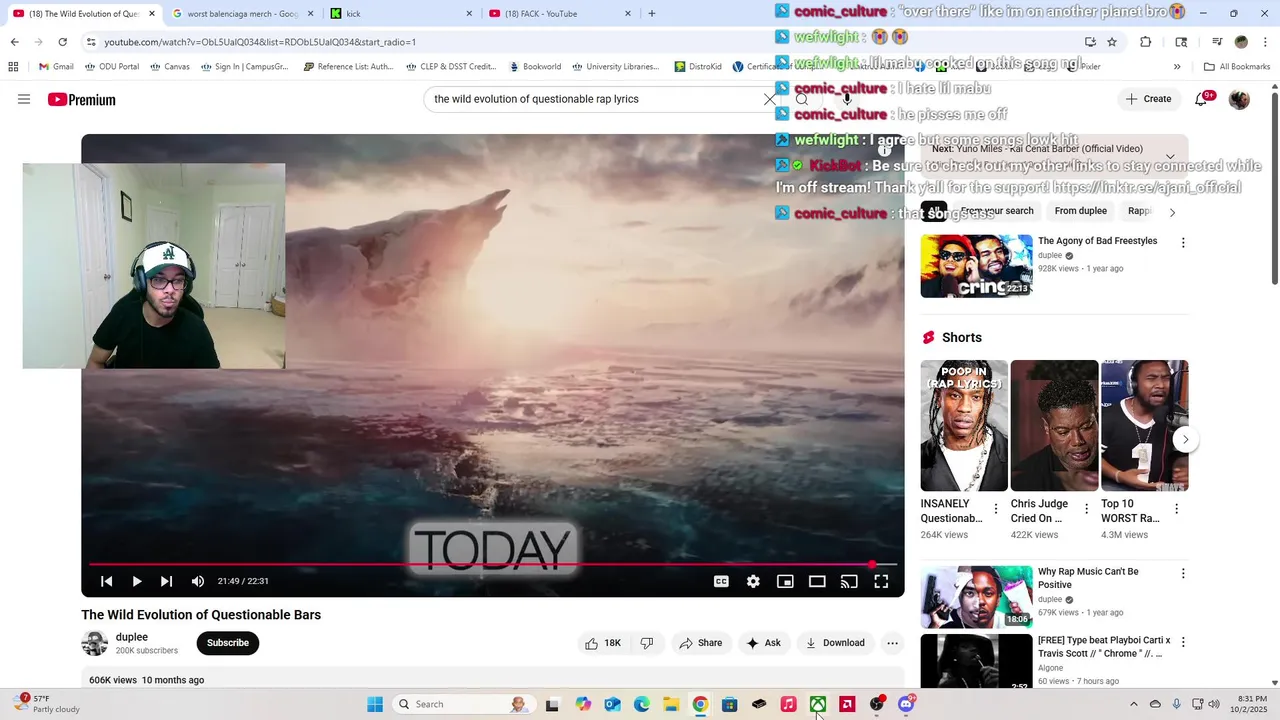
Task: Open options for the FREE Type beat video
Action: point(1183,642)
